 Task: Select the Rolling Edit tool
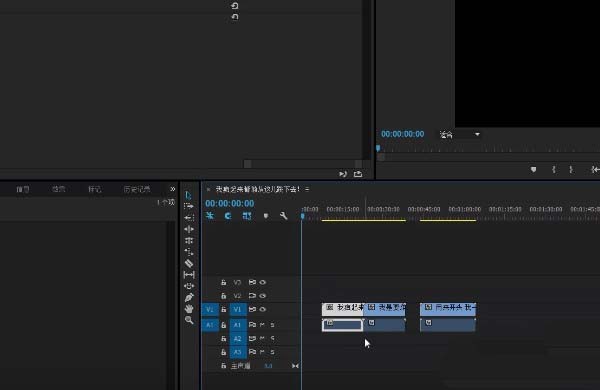click(189, 240)
